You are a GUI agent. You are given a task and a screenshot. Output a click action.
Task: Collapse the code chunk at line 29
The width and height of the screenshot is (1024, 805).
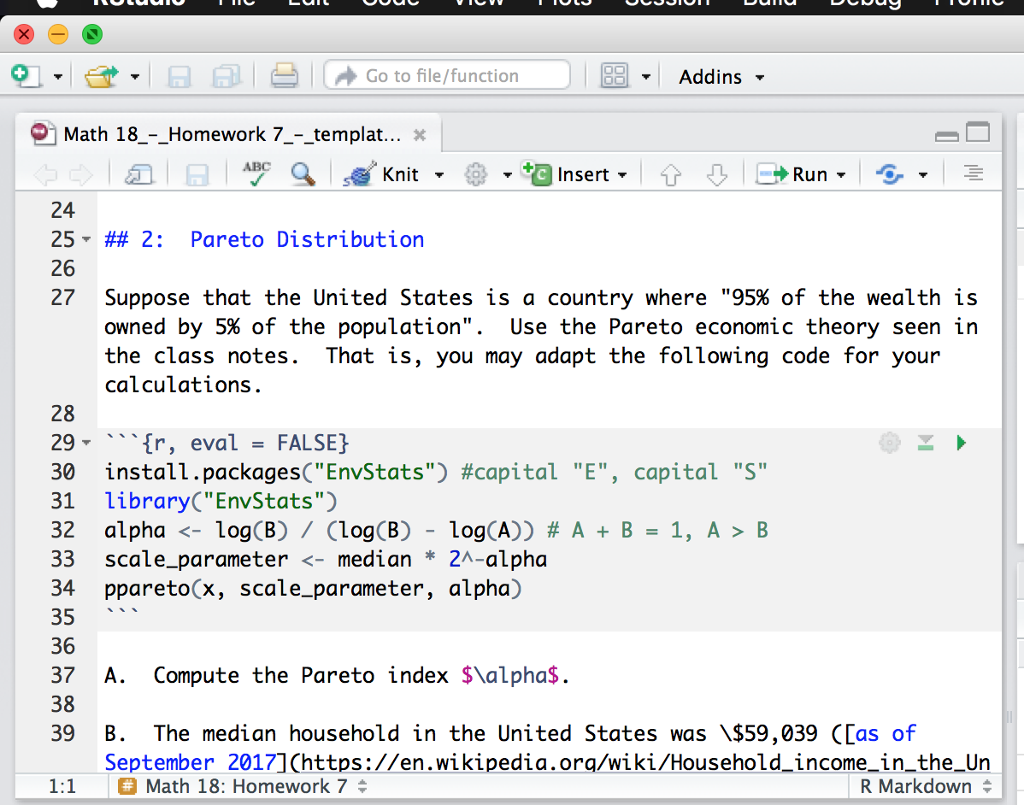tap(85, 442)
